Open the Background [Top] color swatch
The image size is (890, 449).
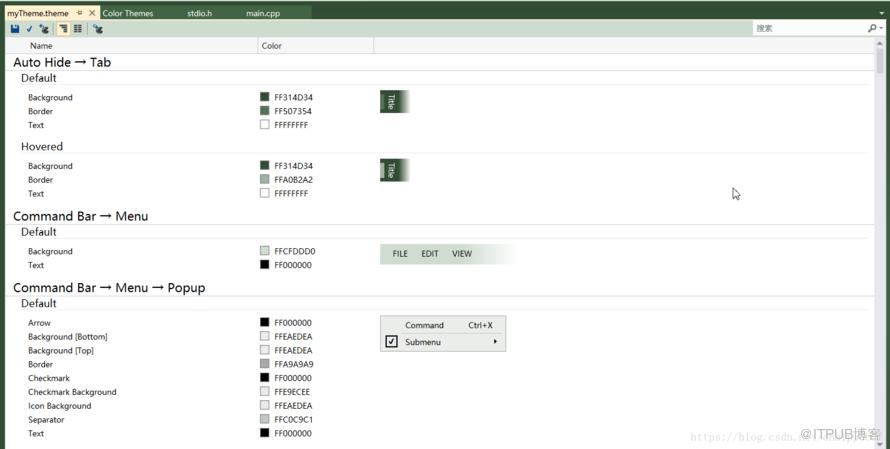265,350
